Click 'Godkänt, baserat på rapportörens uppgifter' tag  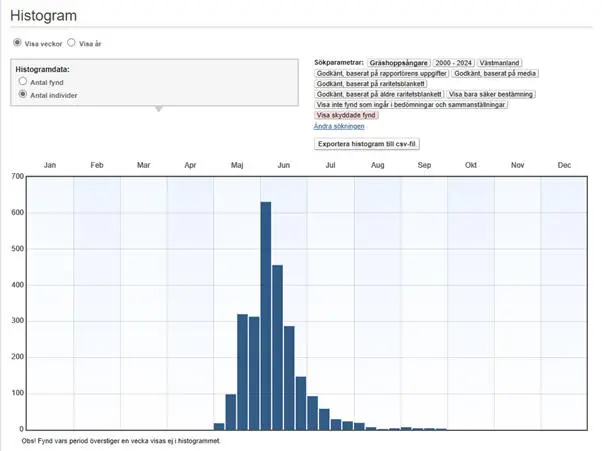coord(381,73)
